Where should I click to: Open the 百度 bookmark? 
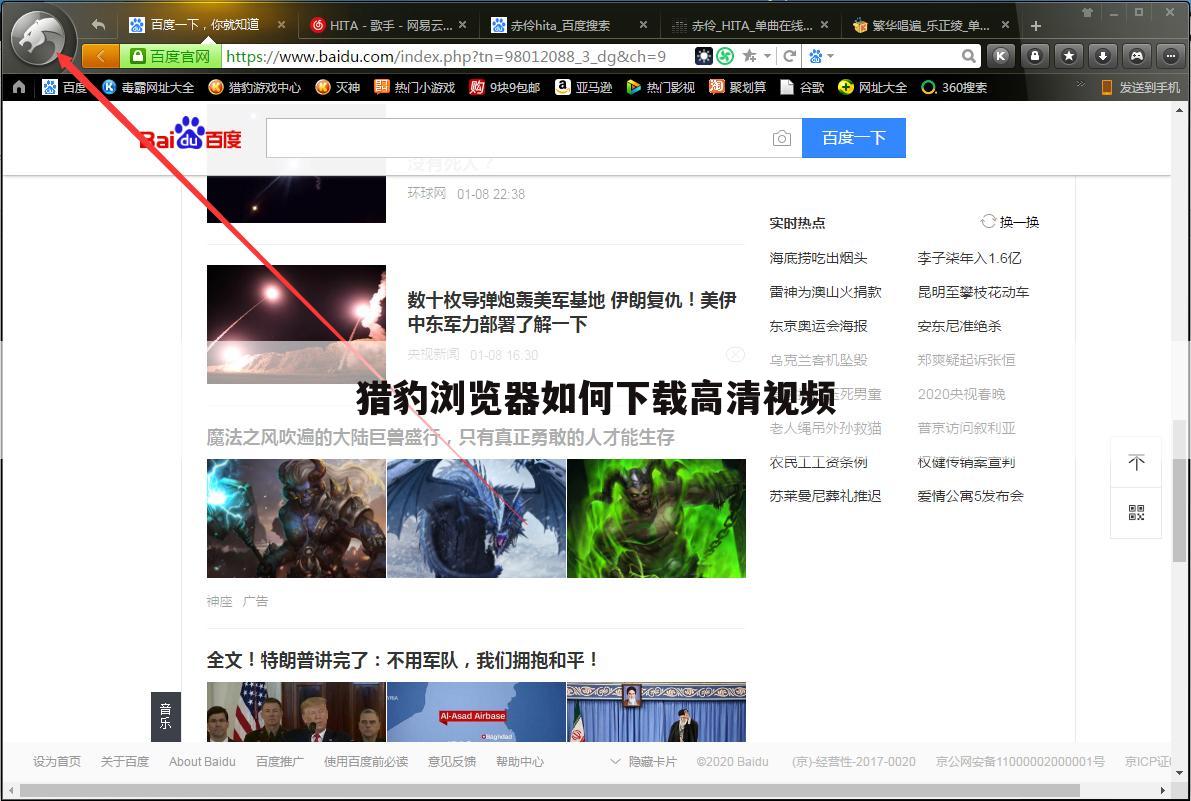[x=65, y=87]
